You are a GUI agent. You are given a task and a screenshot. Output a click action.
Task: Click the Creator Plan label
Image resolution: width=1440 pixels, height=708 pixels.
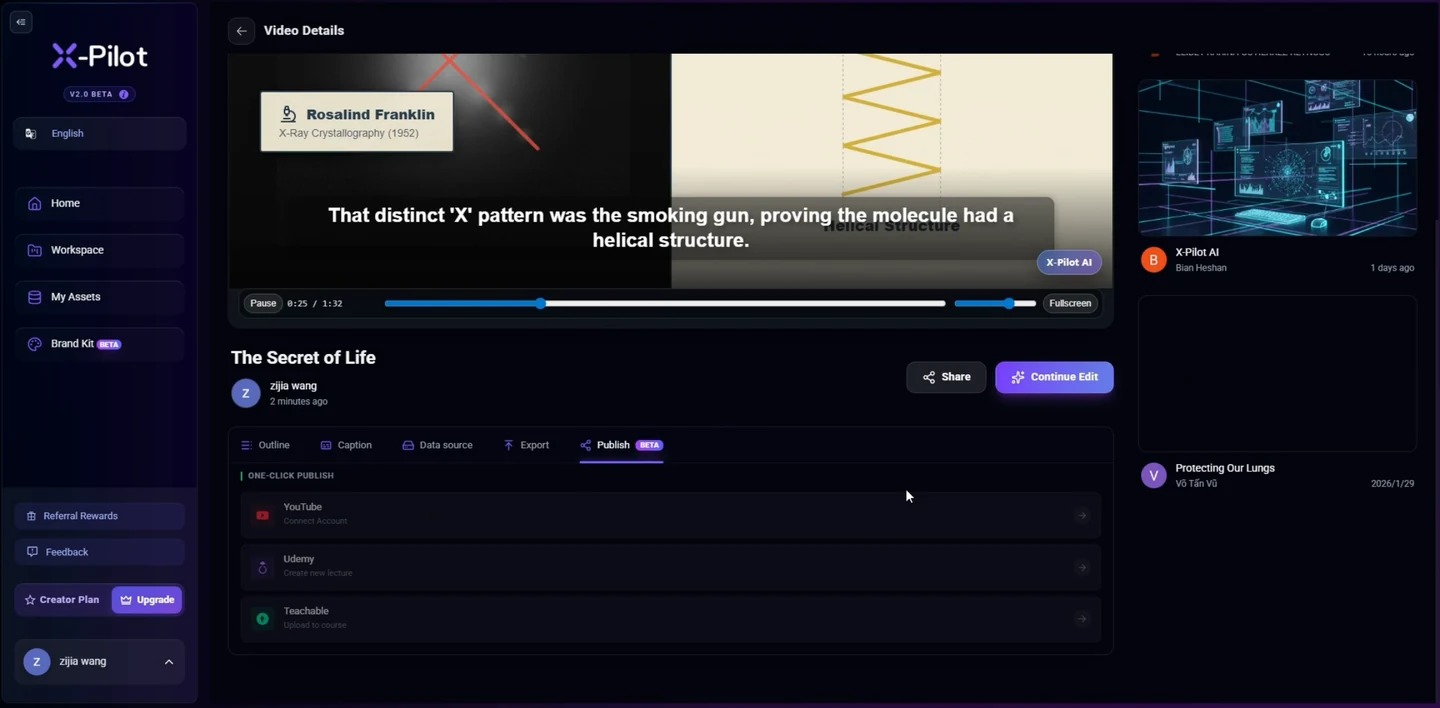pyautogui.click(x=61, y=600)
